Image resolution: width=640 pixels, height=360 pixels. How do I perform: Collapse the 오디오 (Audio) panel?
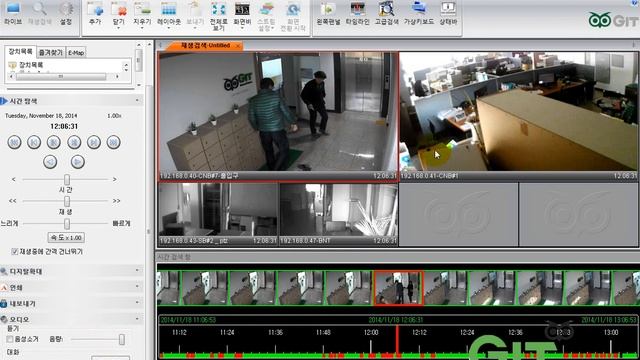coord(137,319)
